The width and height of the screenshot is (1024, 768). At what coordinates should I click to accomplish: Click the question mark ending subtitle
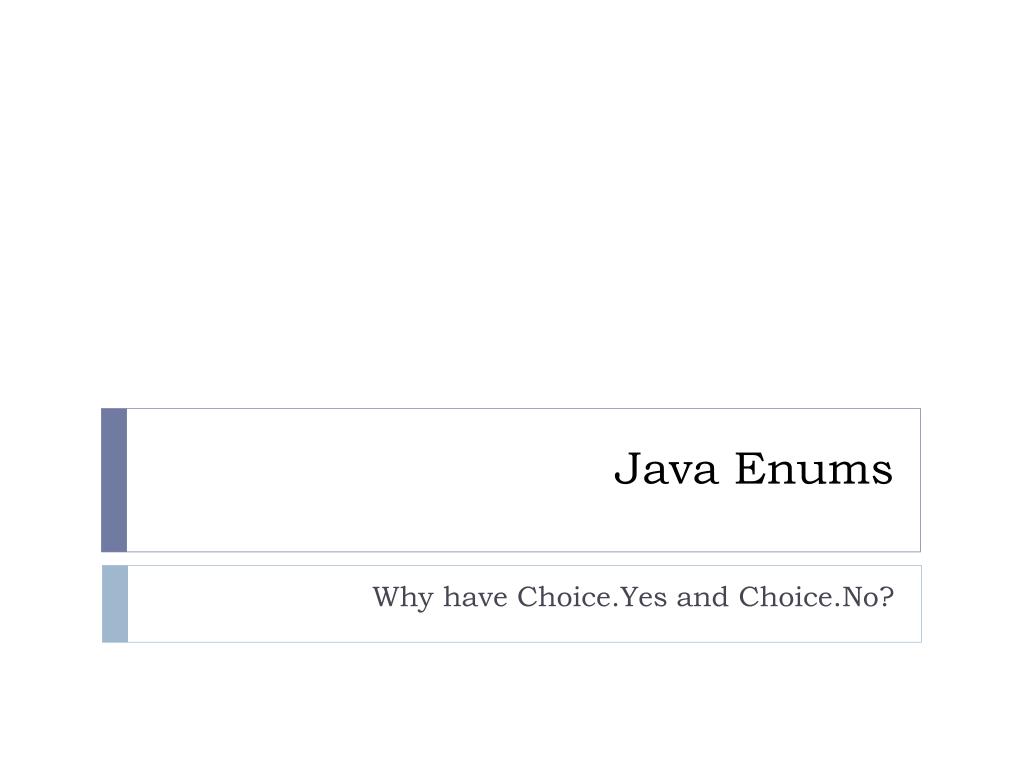click(x=888, y=596)
